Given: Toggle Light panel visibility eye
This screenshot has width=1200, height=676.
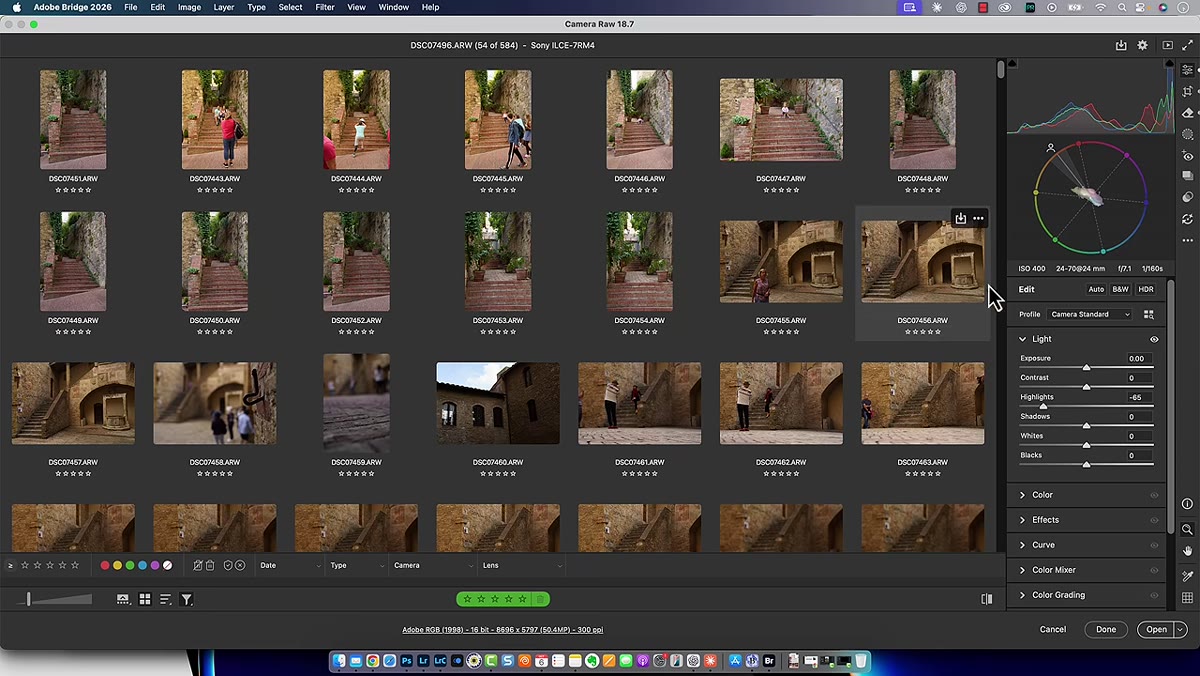Looking at the screenshot, I should click(x=1154, y=339).
